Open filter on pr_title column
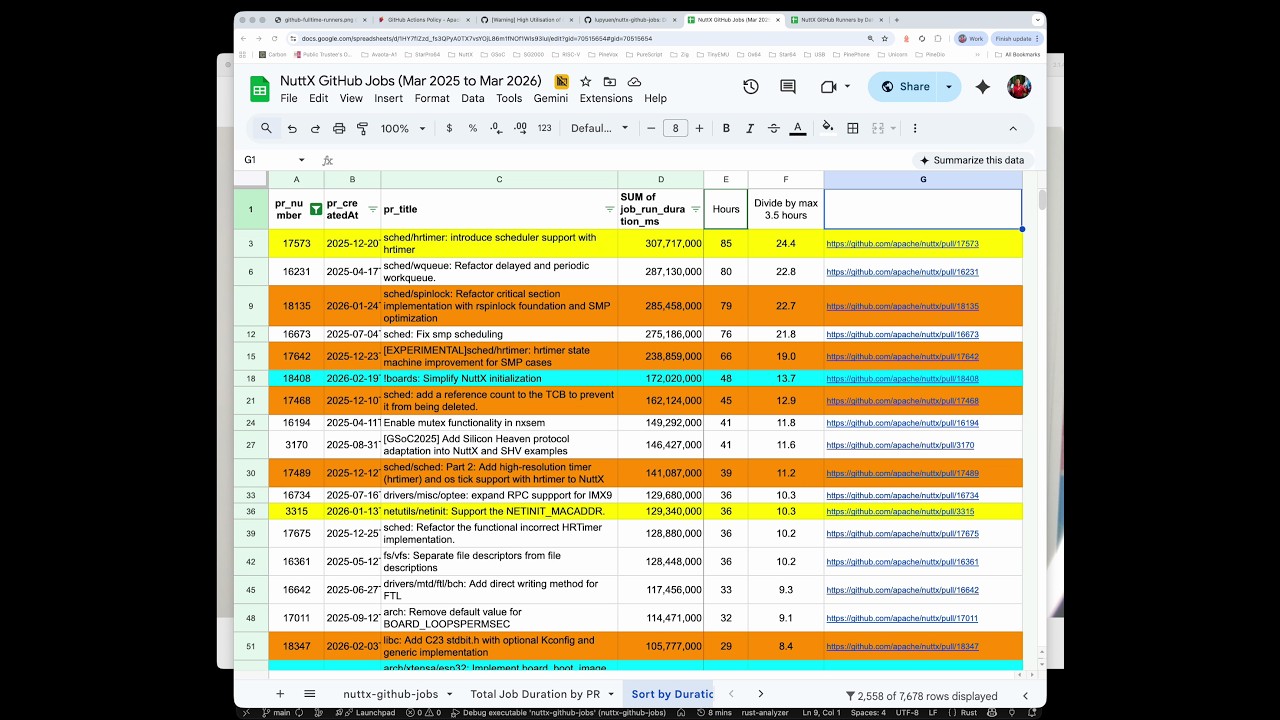 click(x=609, y=209)
